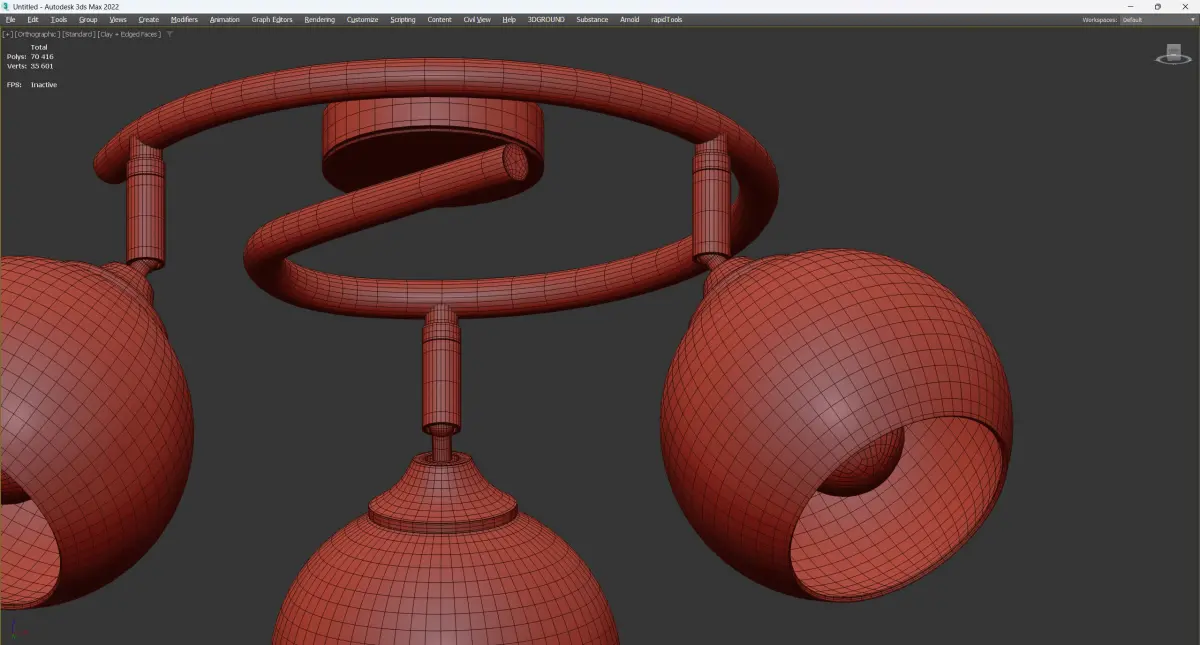Screen dimensions: 1200x645
Task: Click the [+] viewport general menu label
Action: (x=8, y=34)
